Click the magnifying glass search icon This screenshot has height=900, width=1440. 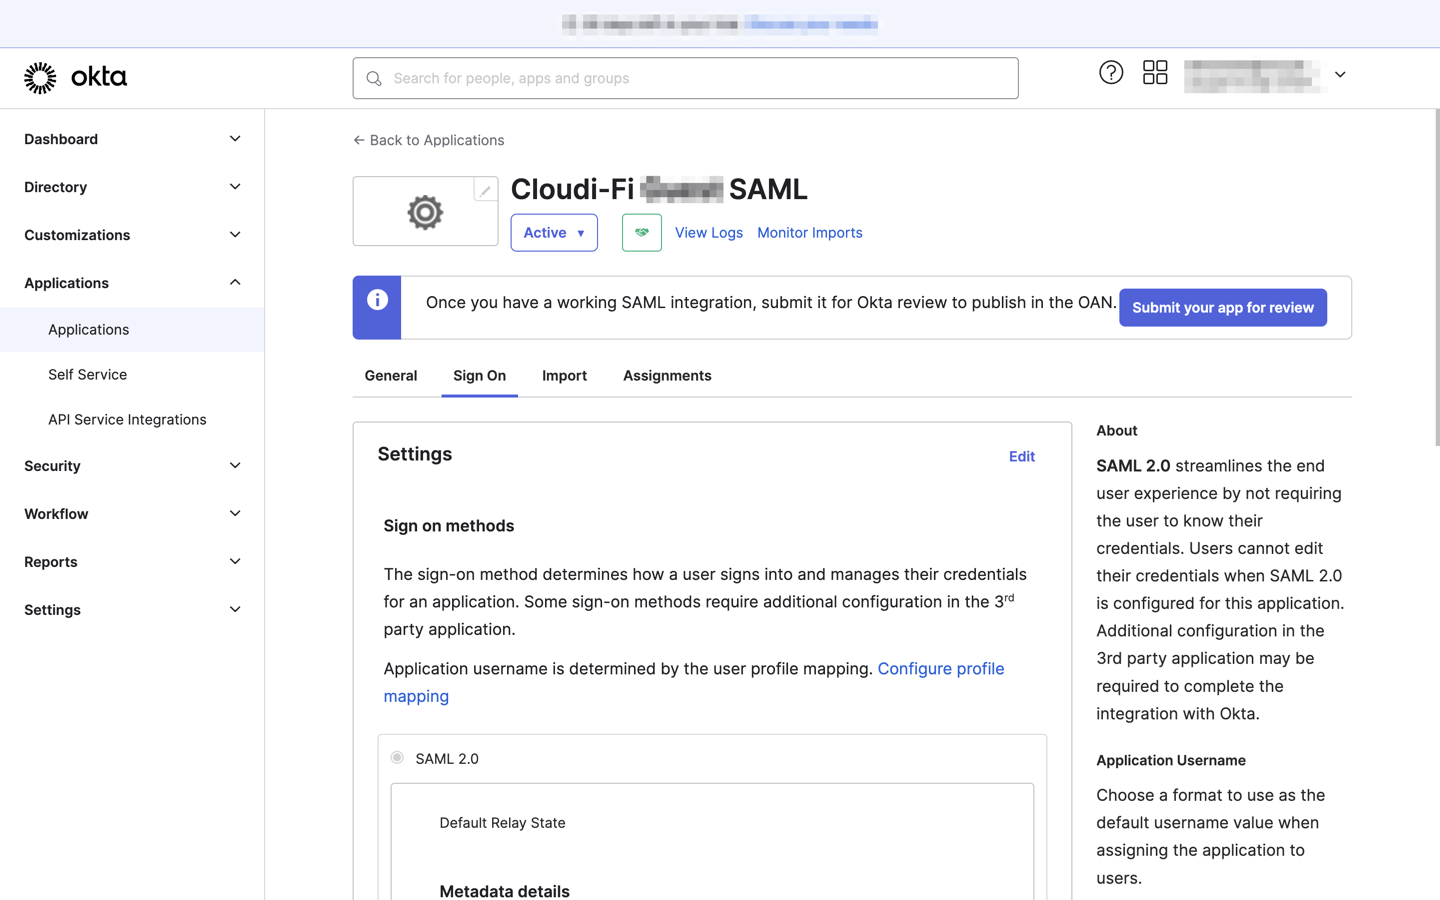[x=373, y=77]
